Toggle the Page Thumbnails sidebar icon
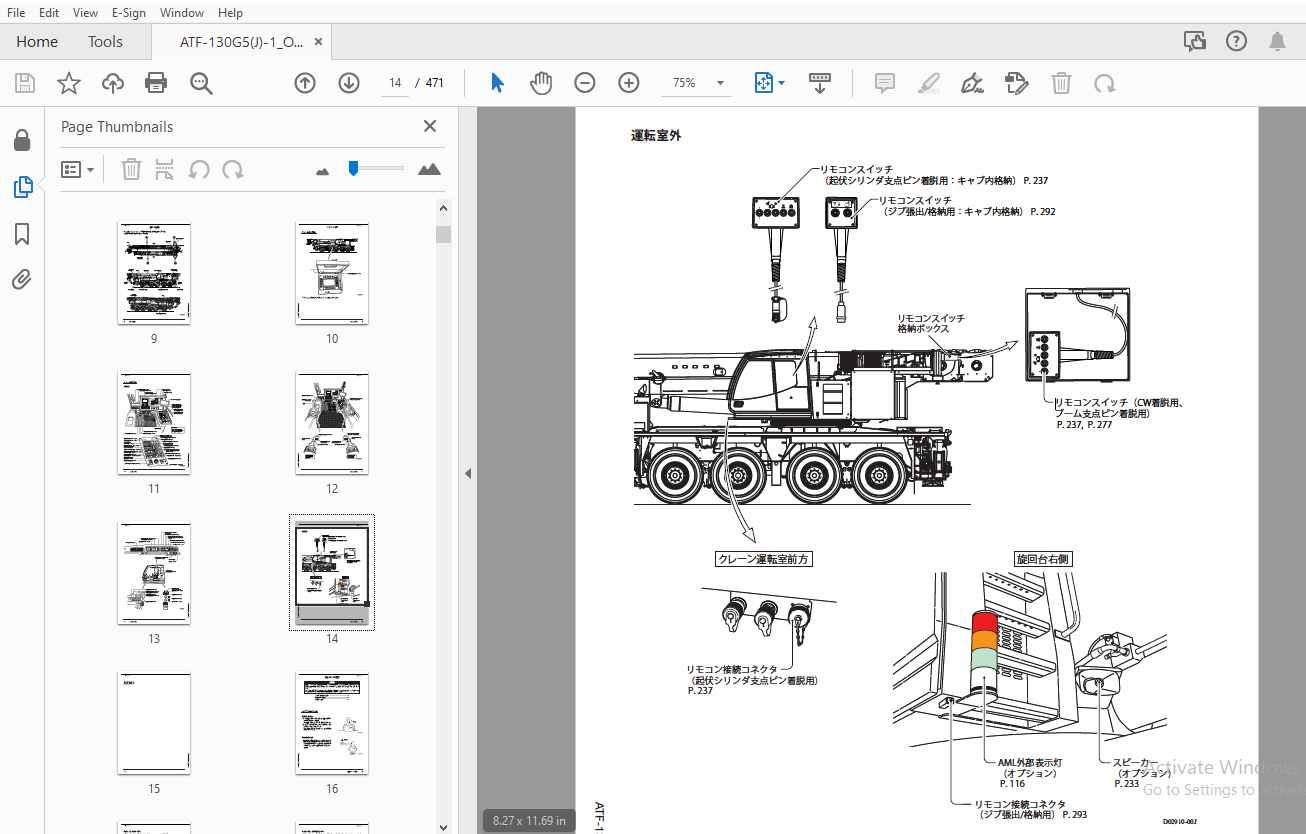The width and height of the screenshot is (1306, 834). tap(22, 186)
